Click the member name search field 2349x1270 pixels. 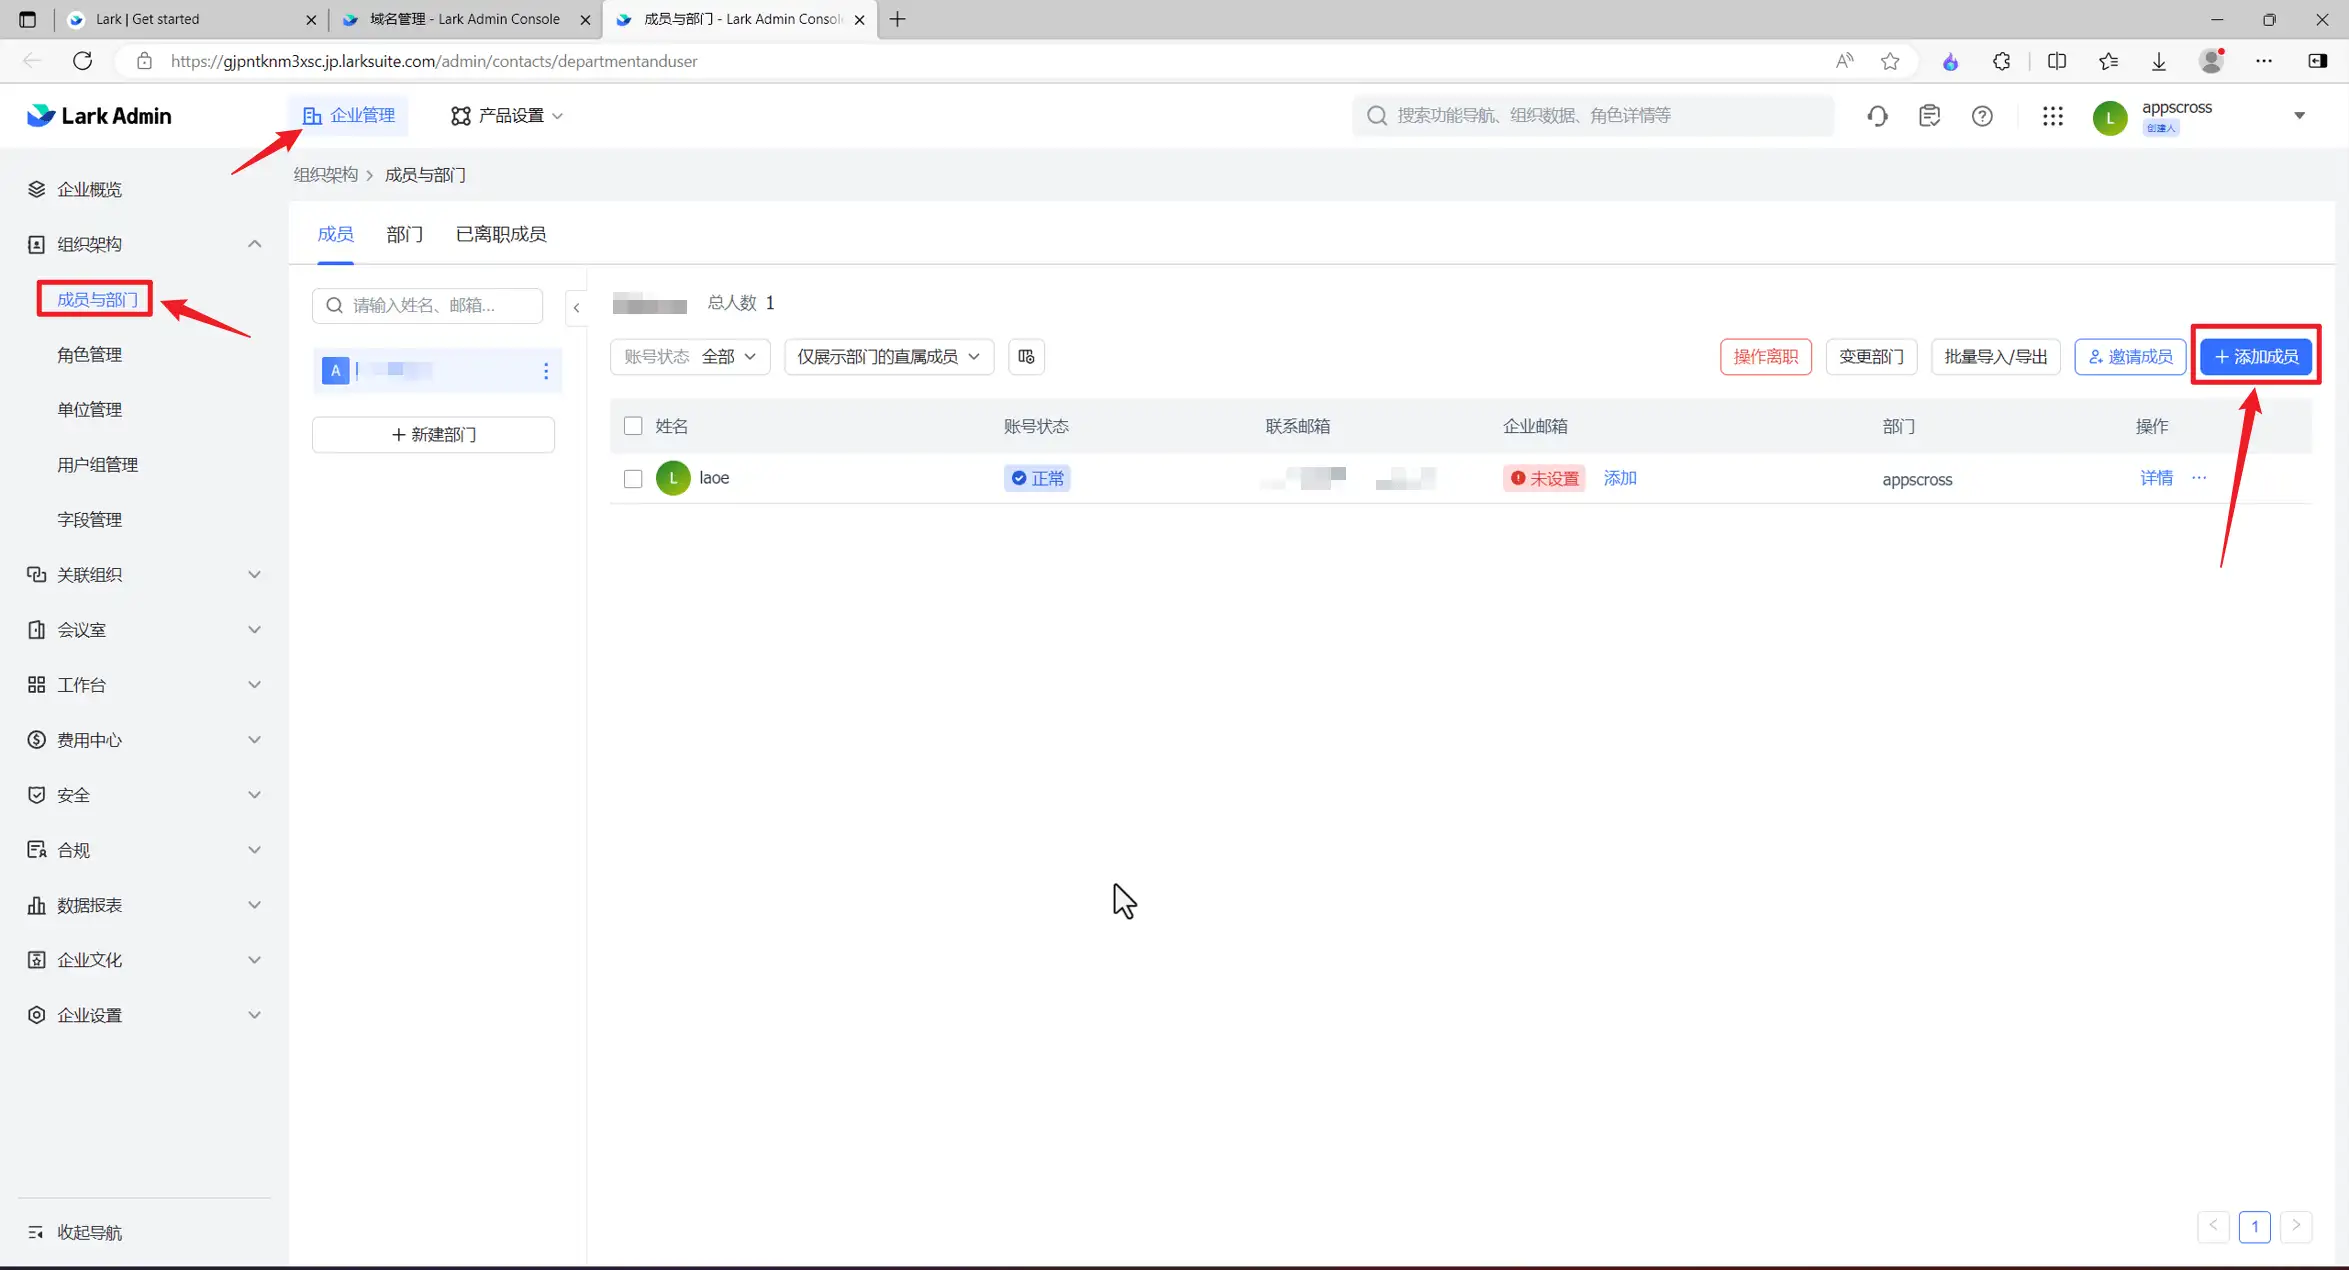(x=428, y=305)
